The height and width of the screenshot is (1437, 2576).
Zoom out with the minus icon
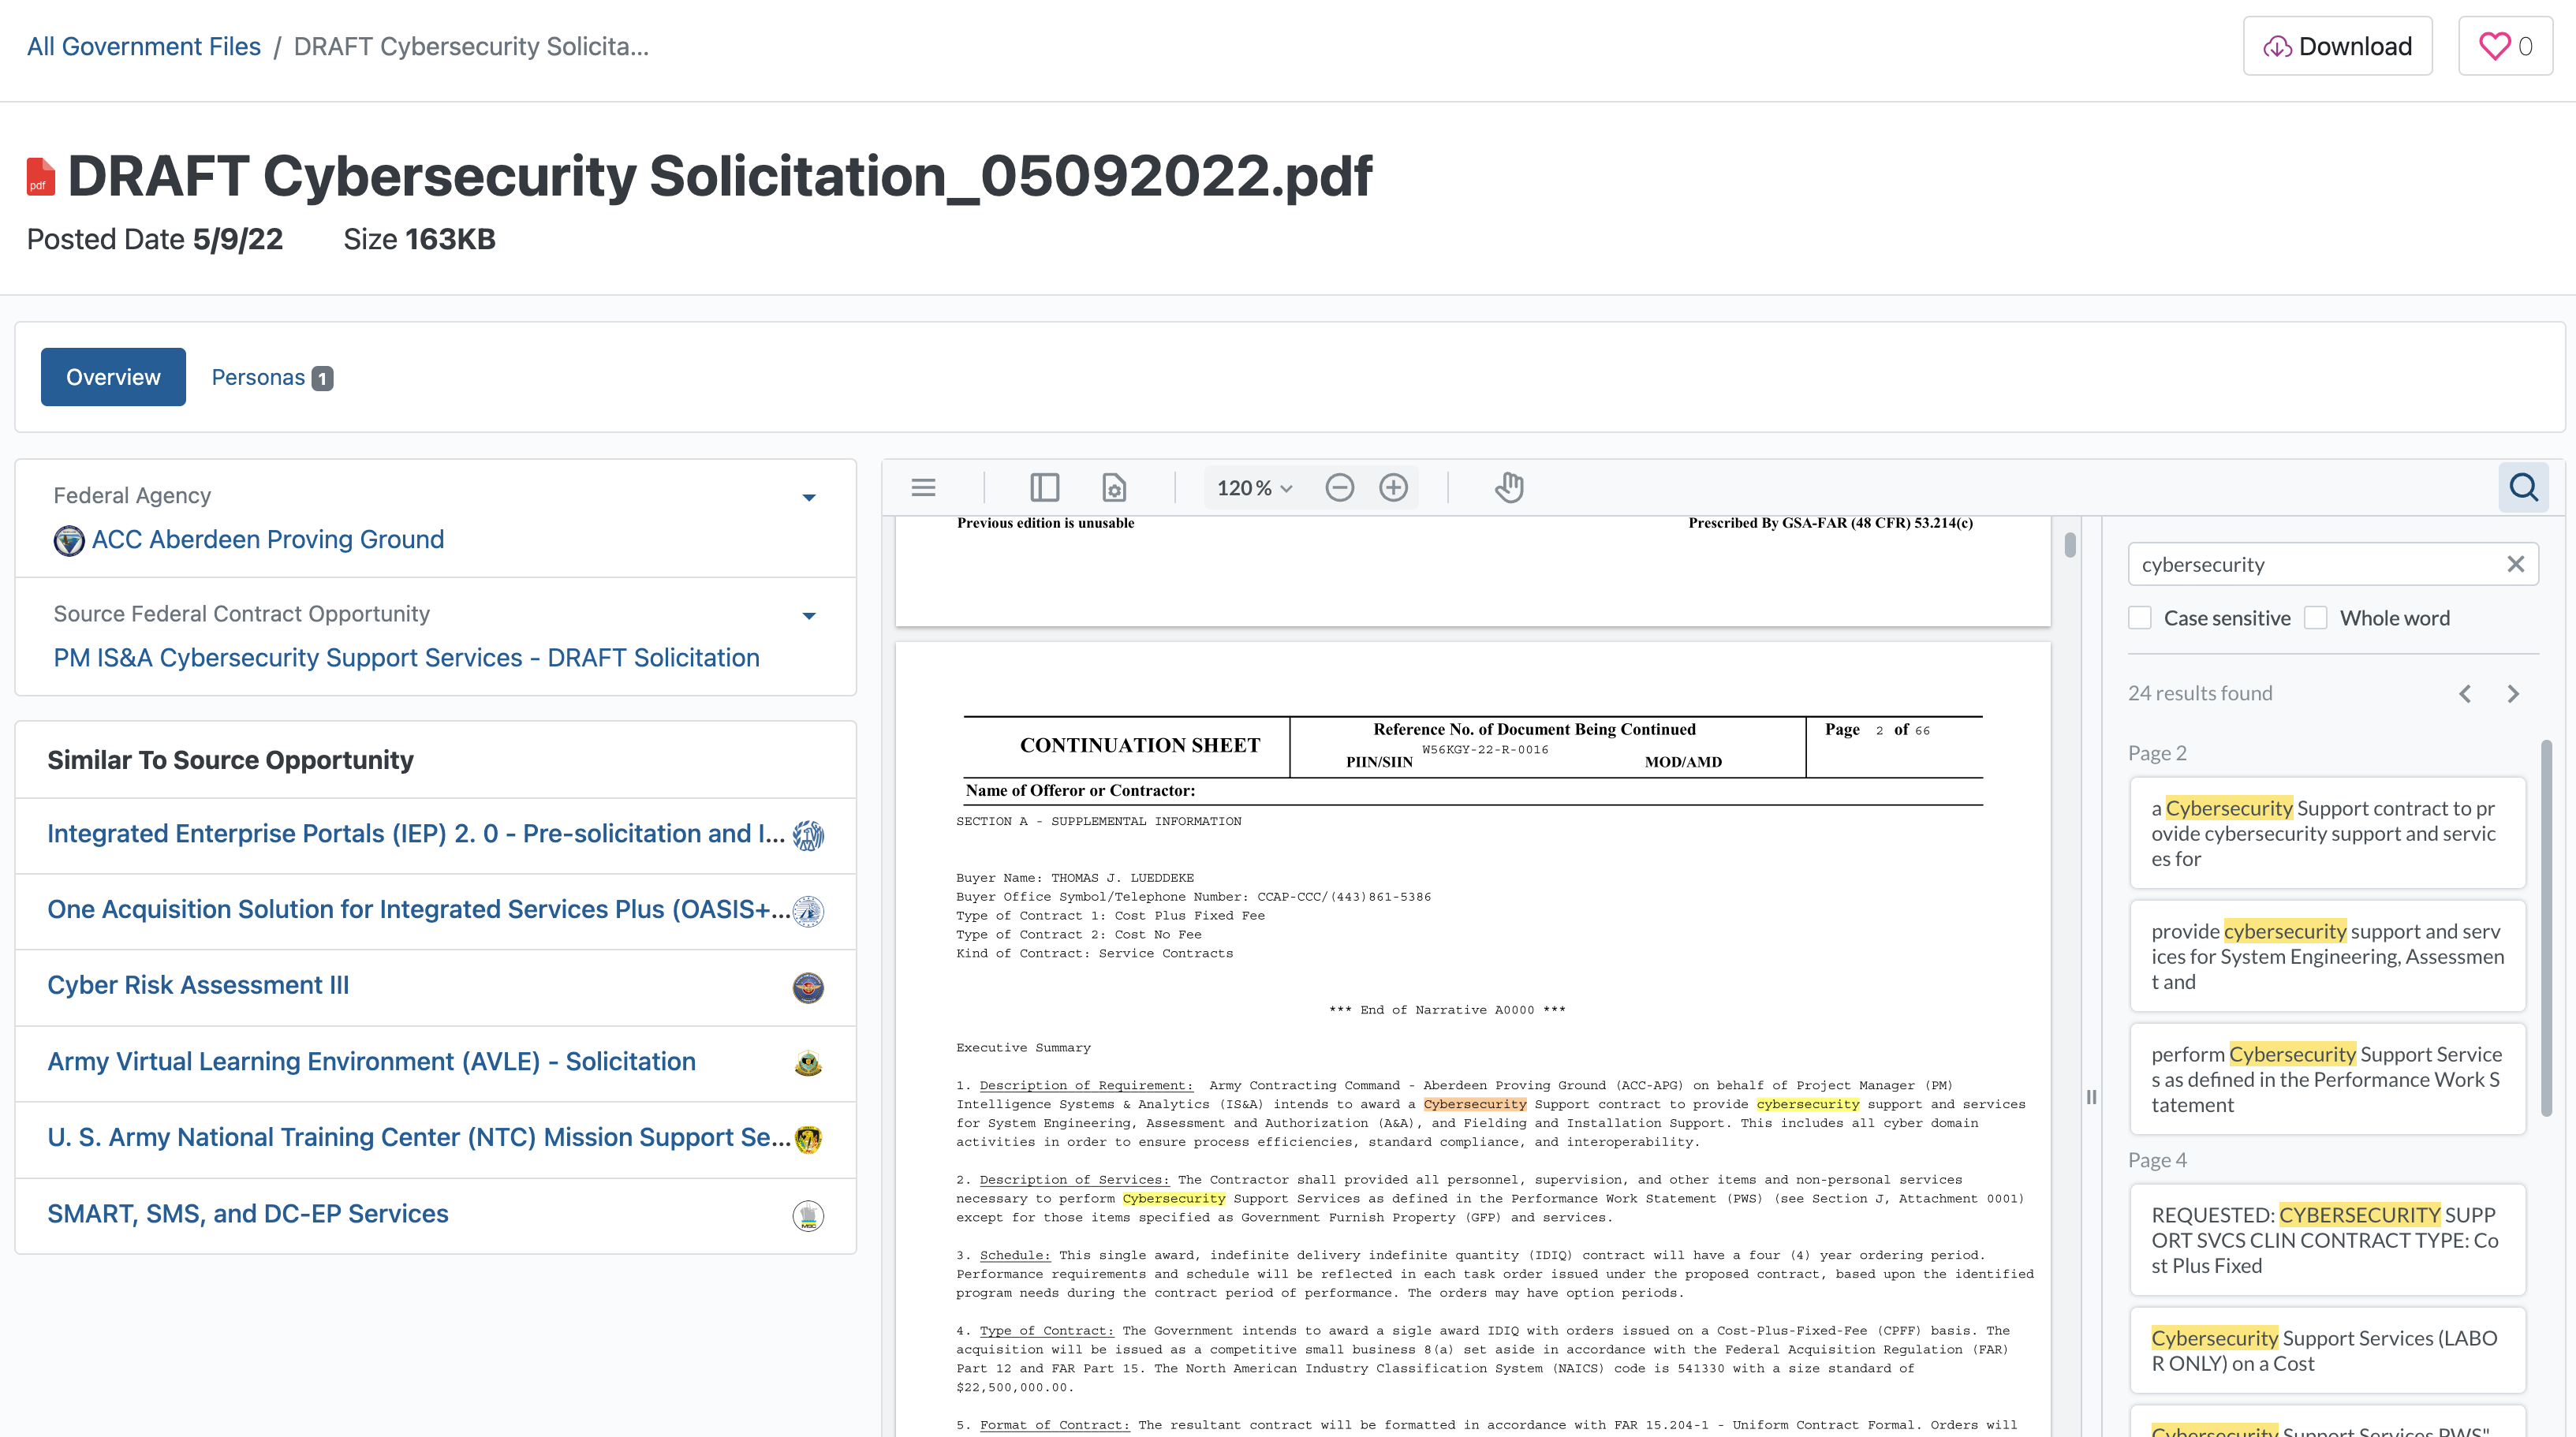pyautogui.click(x=1339, y=488)
